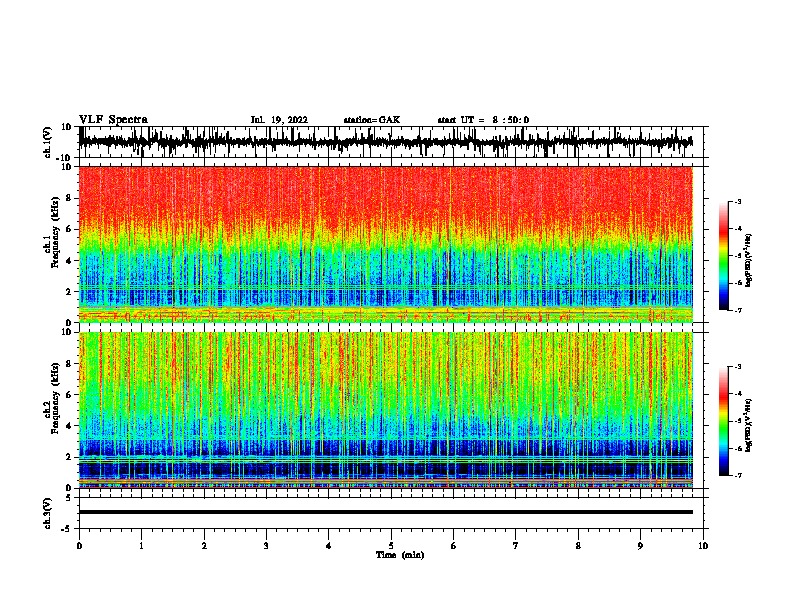This screenshot has height=612, width=792.
Task: Click the "station=GAK" header label
Action: (372, 120)
